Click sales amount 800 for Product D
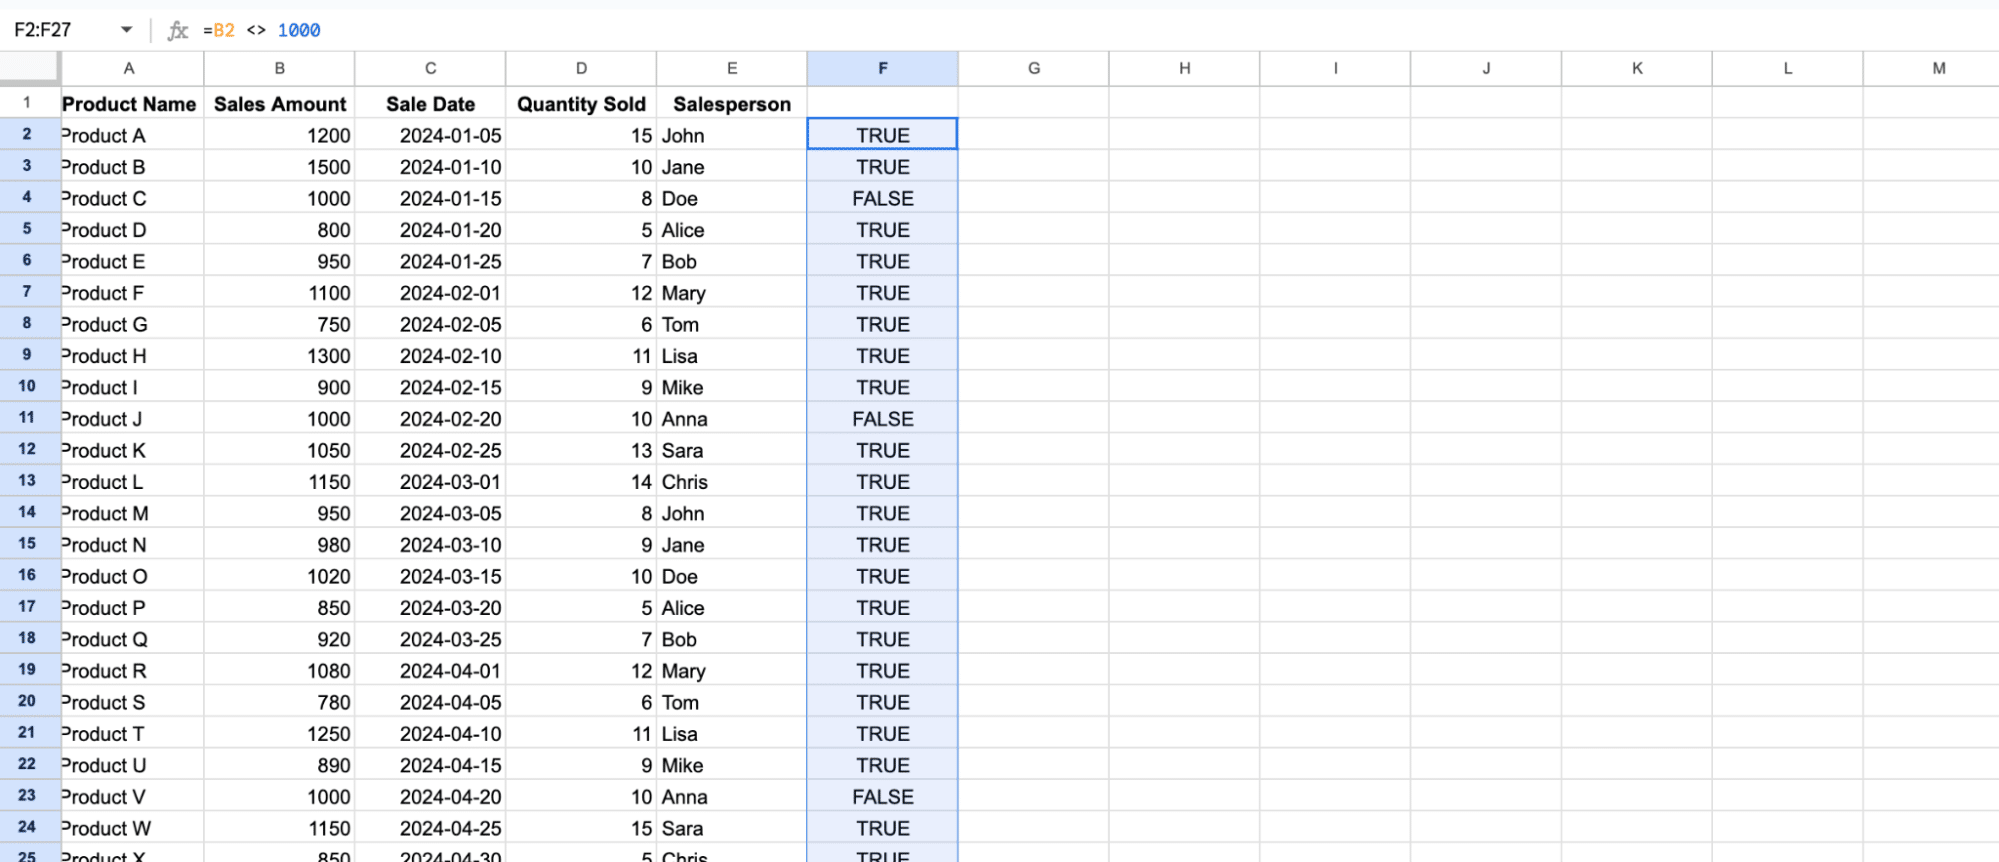The height and width of the screenshot is (862, 1999). coord(280,230)
